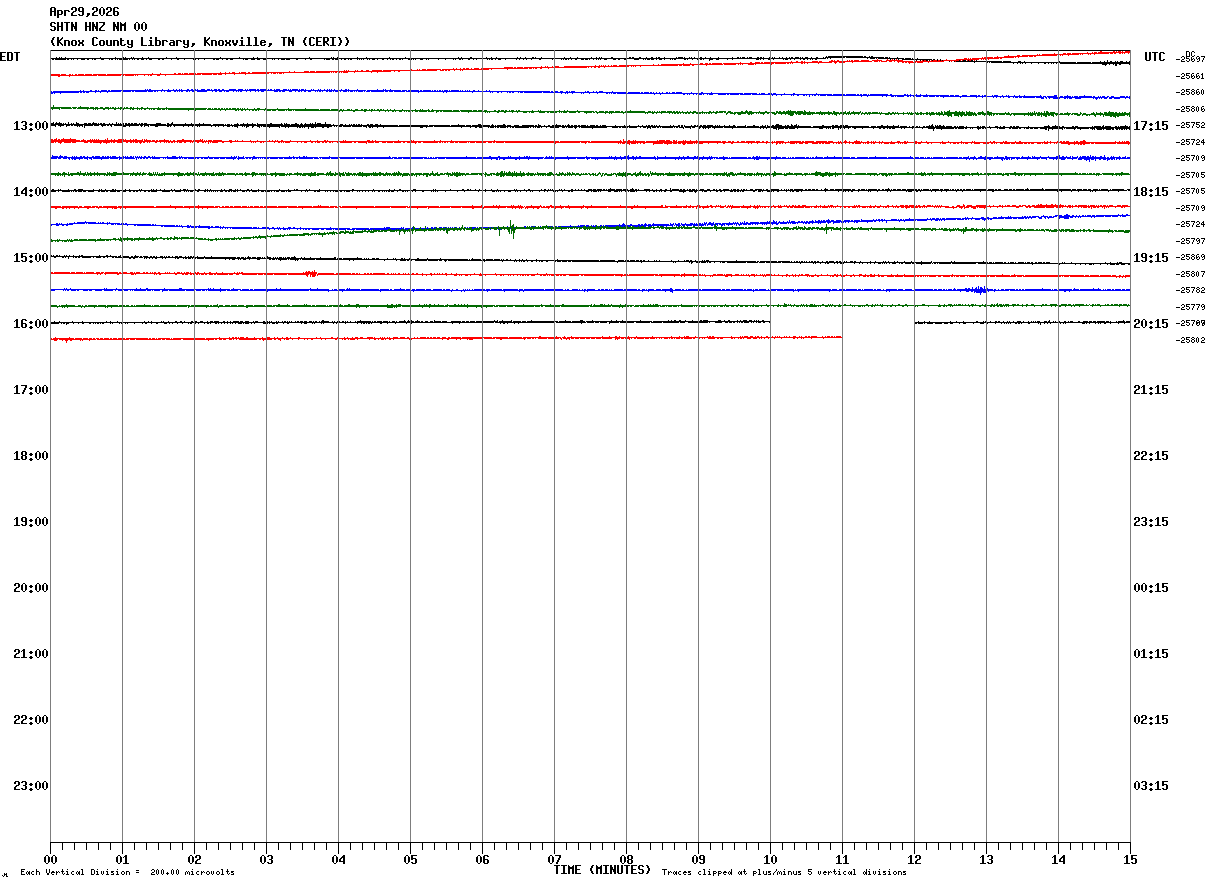The image size is (1210, 886).
Task: Click the TIME (MINUTES) axis title
Action: point(602,870)
